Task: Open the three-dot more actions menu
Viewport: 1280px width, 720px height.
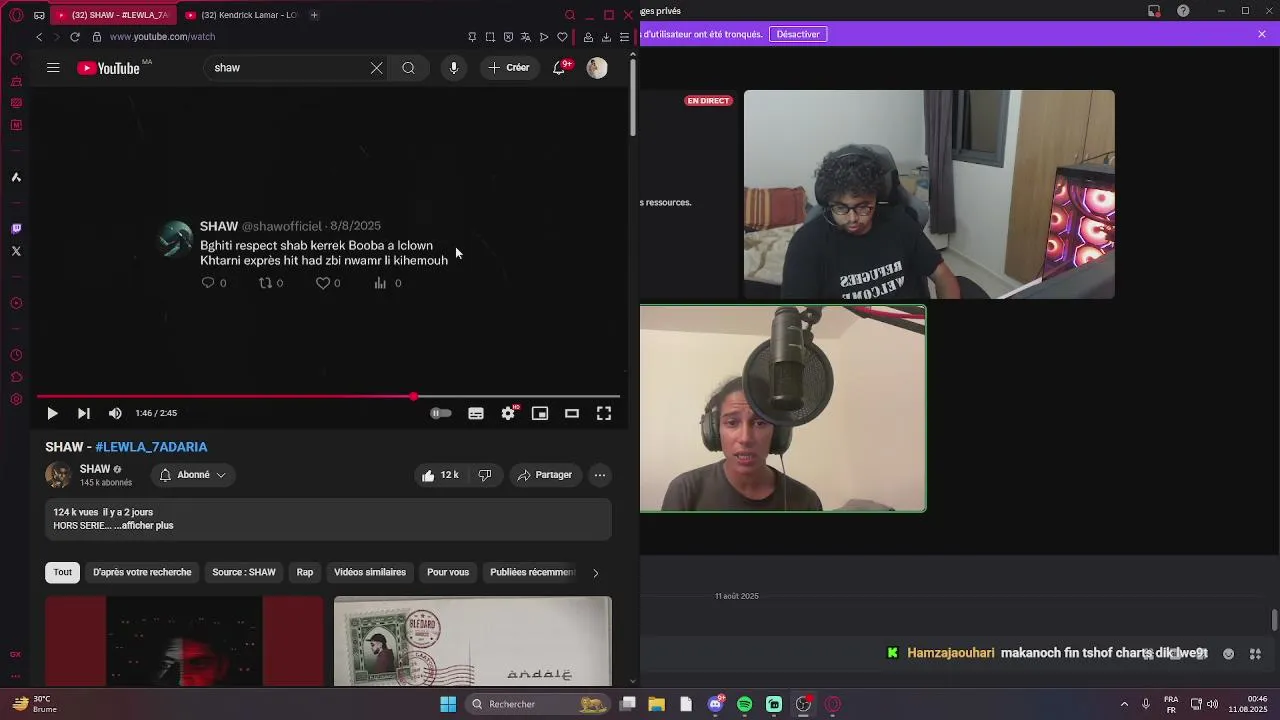Action: click(600, 475)
